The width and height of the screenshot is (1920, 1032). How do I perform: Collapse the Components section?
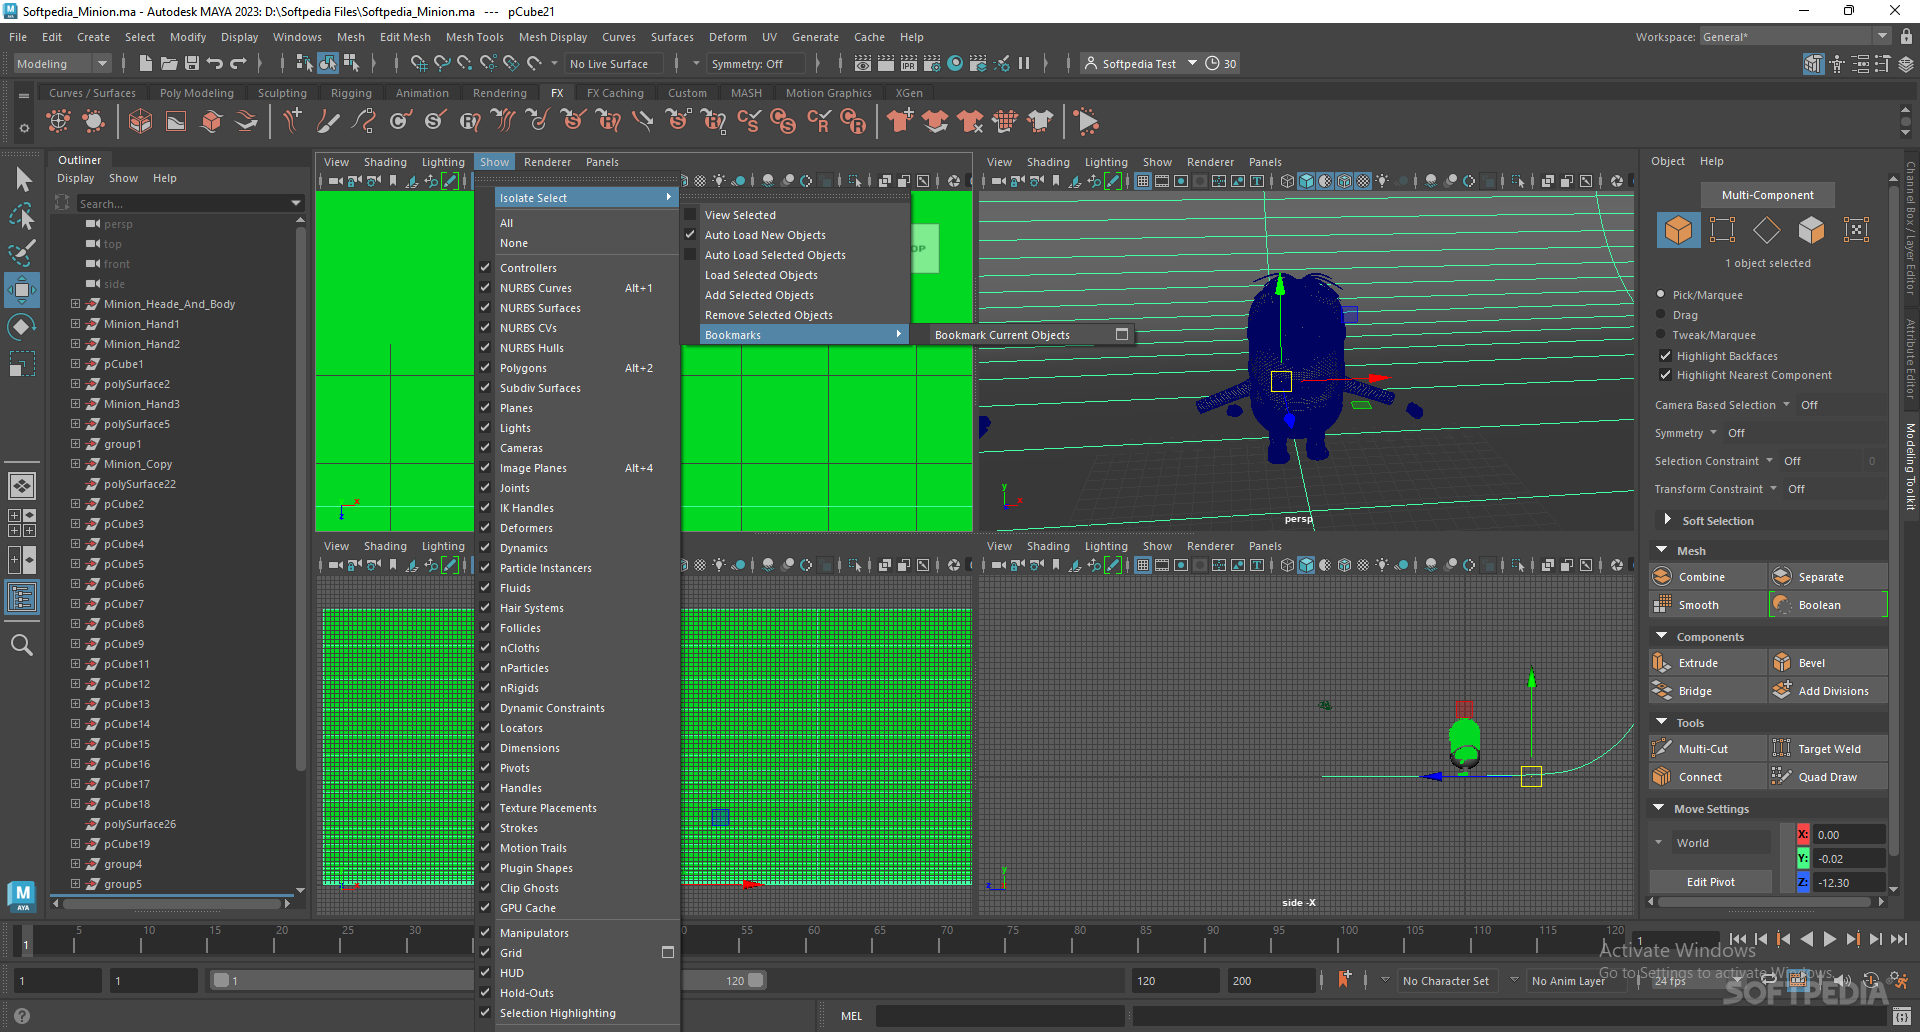click(1662, 636)
